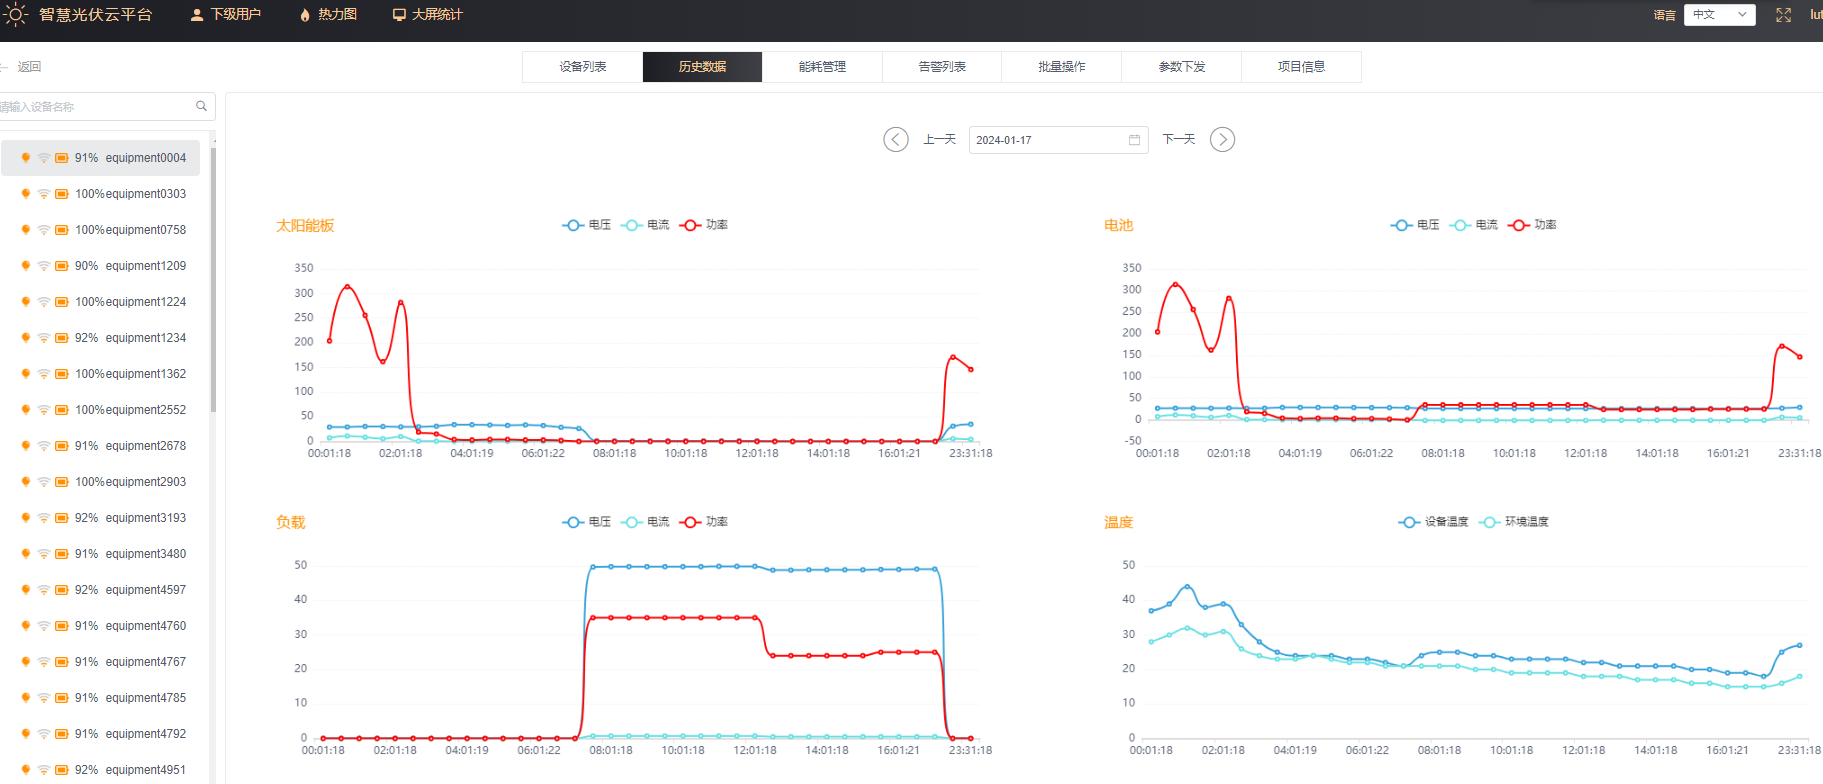Screen dimensions: 1823x784
Task: Click the device list vertical scrollbar
Action: click(x=213, y=280)
